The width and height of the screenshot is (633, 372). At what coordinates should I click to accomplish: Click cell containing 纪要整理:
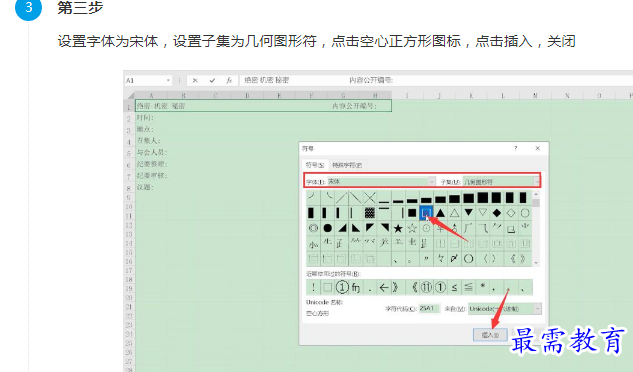151,164
